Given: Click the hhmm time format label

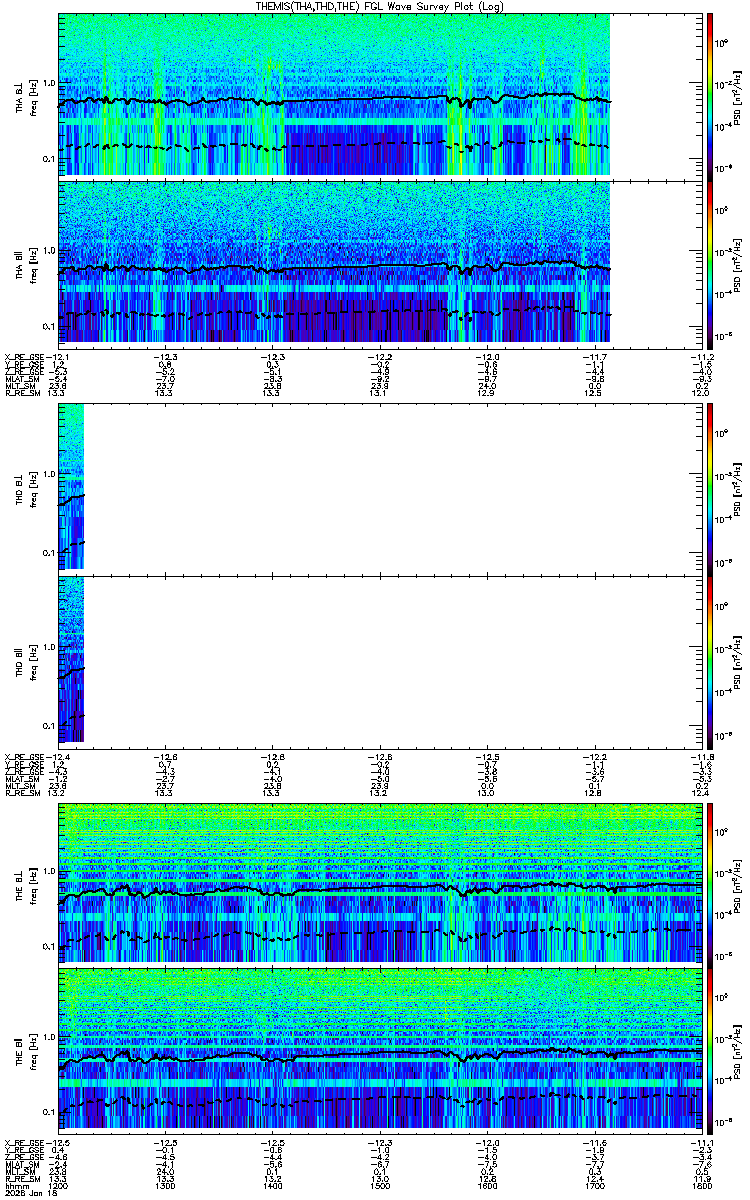Looking at the screenshot, I should (15, 1185).
